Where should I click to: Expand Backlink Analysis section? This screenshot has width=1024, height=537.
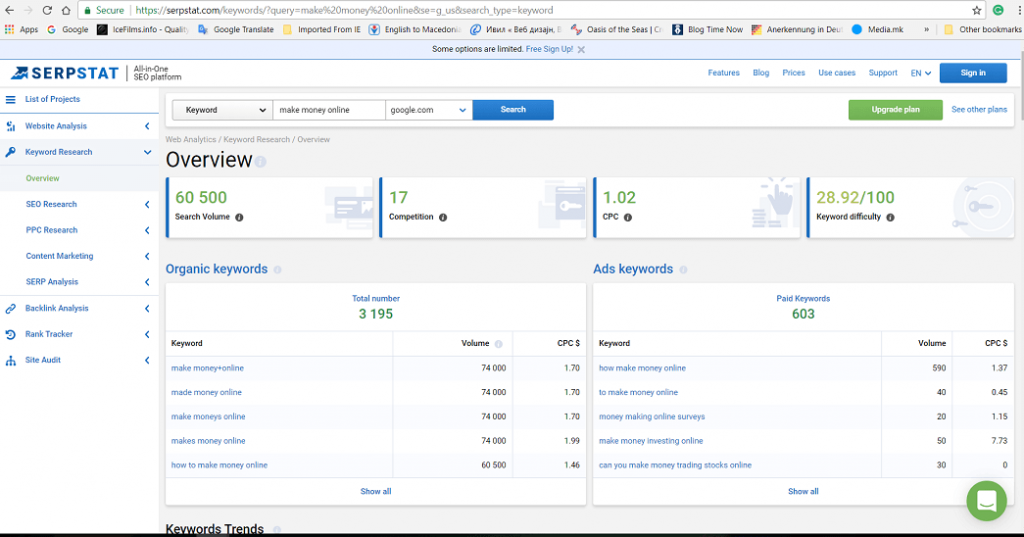pos(147,308)
